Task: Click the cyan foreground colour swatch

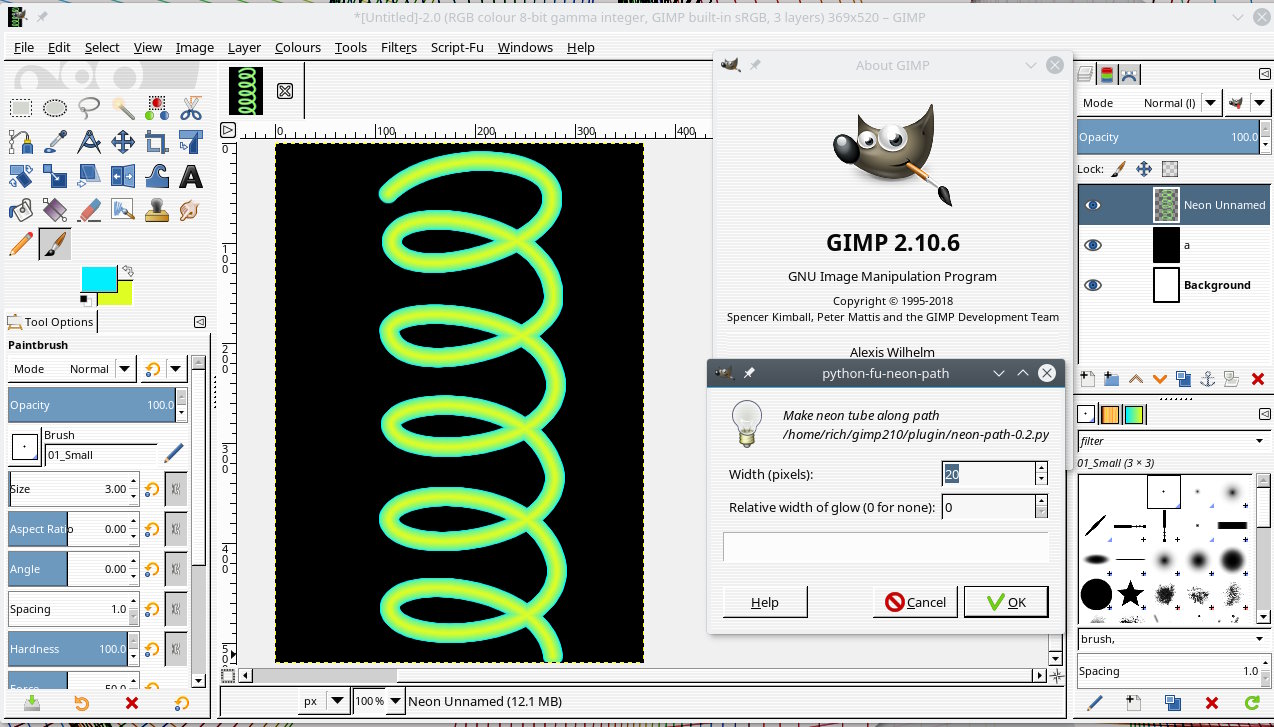Action: (x=98, y=279)
